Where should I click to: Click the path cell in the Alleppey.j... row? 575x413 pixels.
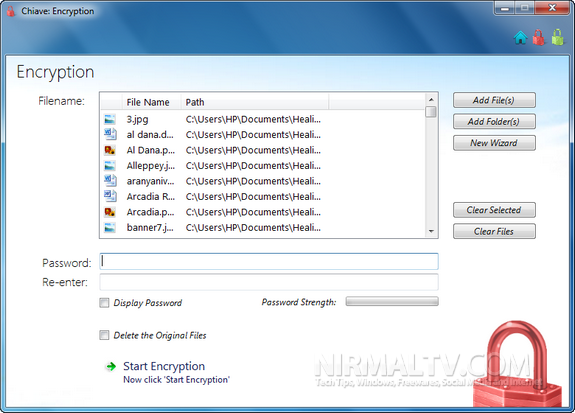253,166
